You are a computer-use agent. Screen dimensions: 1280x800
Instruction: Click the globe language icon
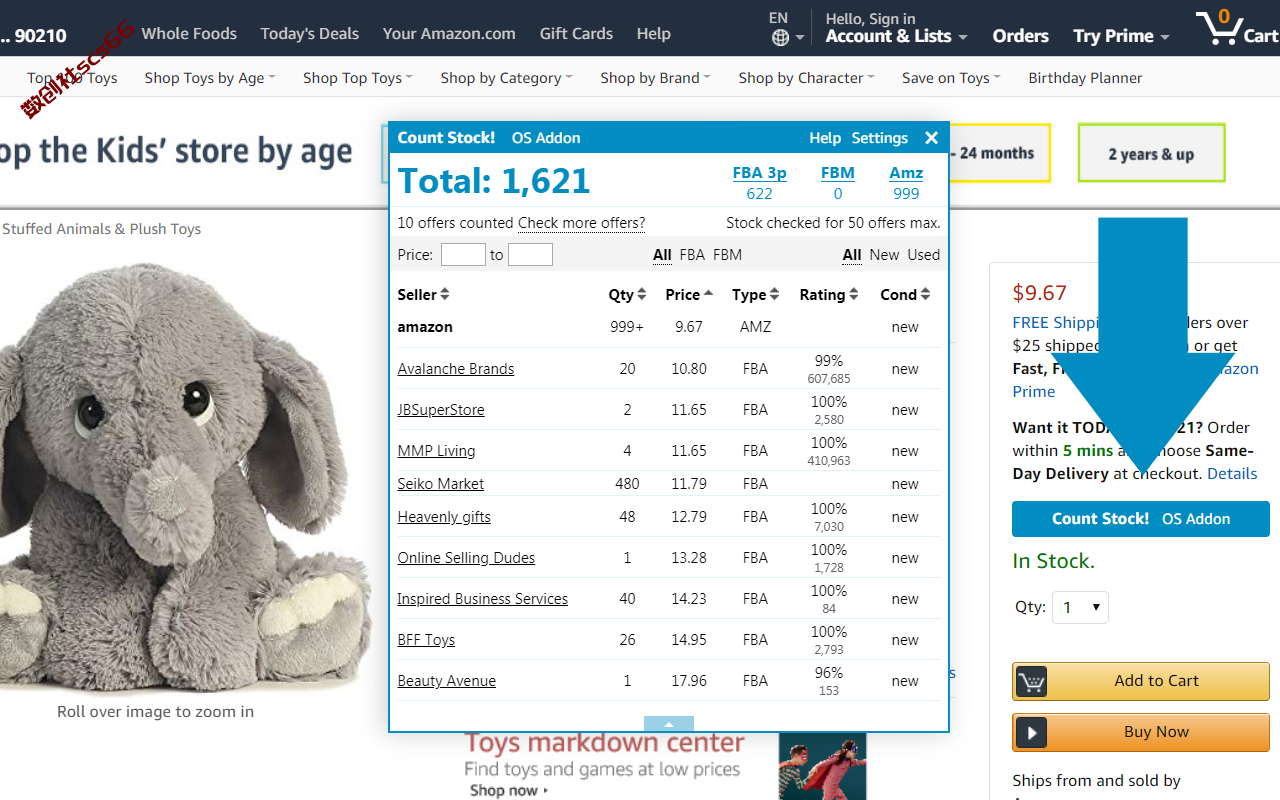[781, 38]
